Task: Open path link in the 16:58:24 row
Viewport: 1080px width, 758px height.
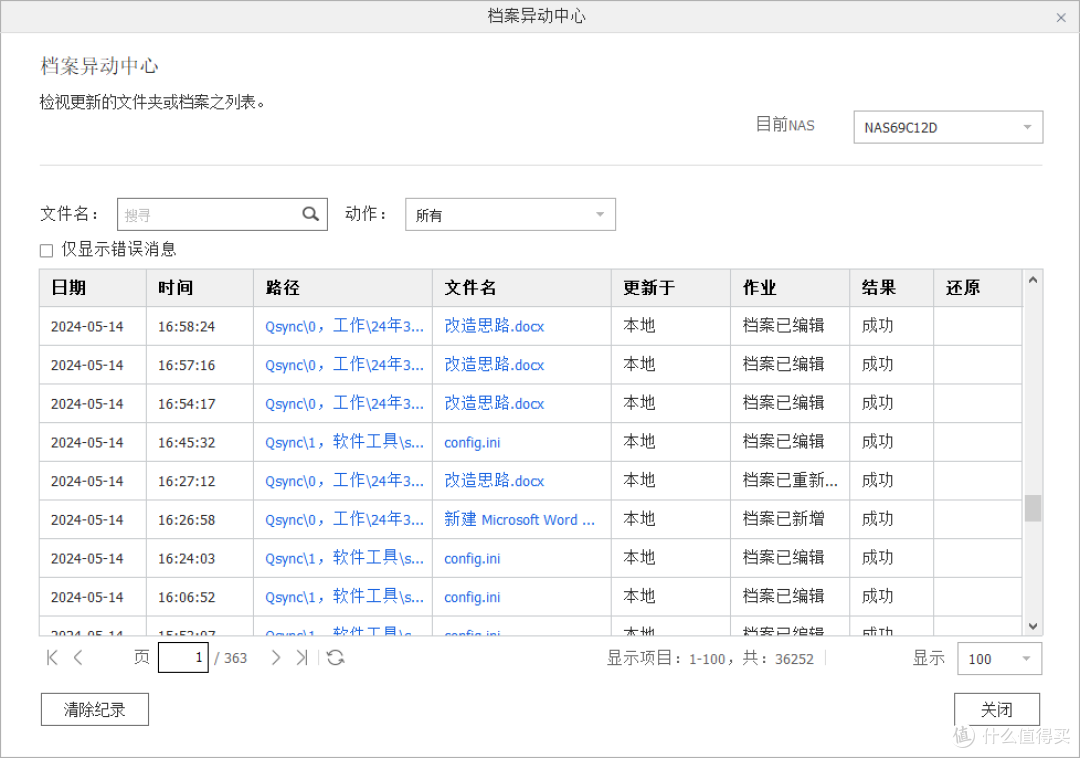Action: point(344,326)
